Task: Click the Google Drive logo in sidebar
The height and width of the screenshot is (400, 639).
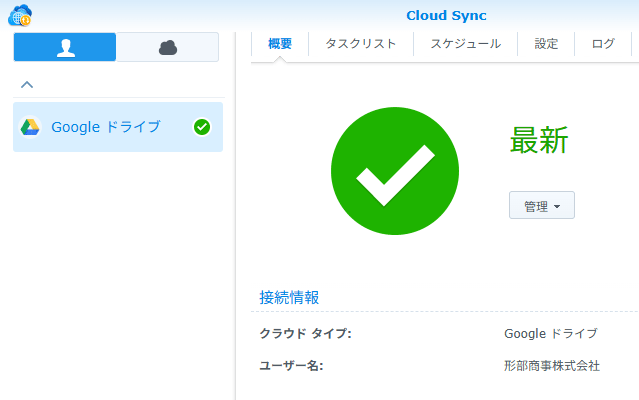Action: [30, 127]
